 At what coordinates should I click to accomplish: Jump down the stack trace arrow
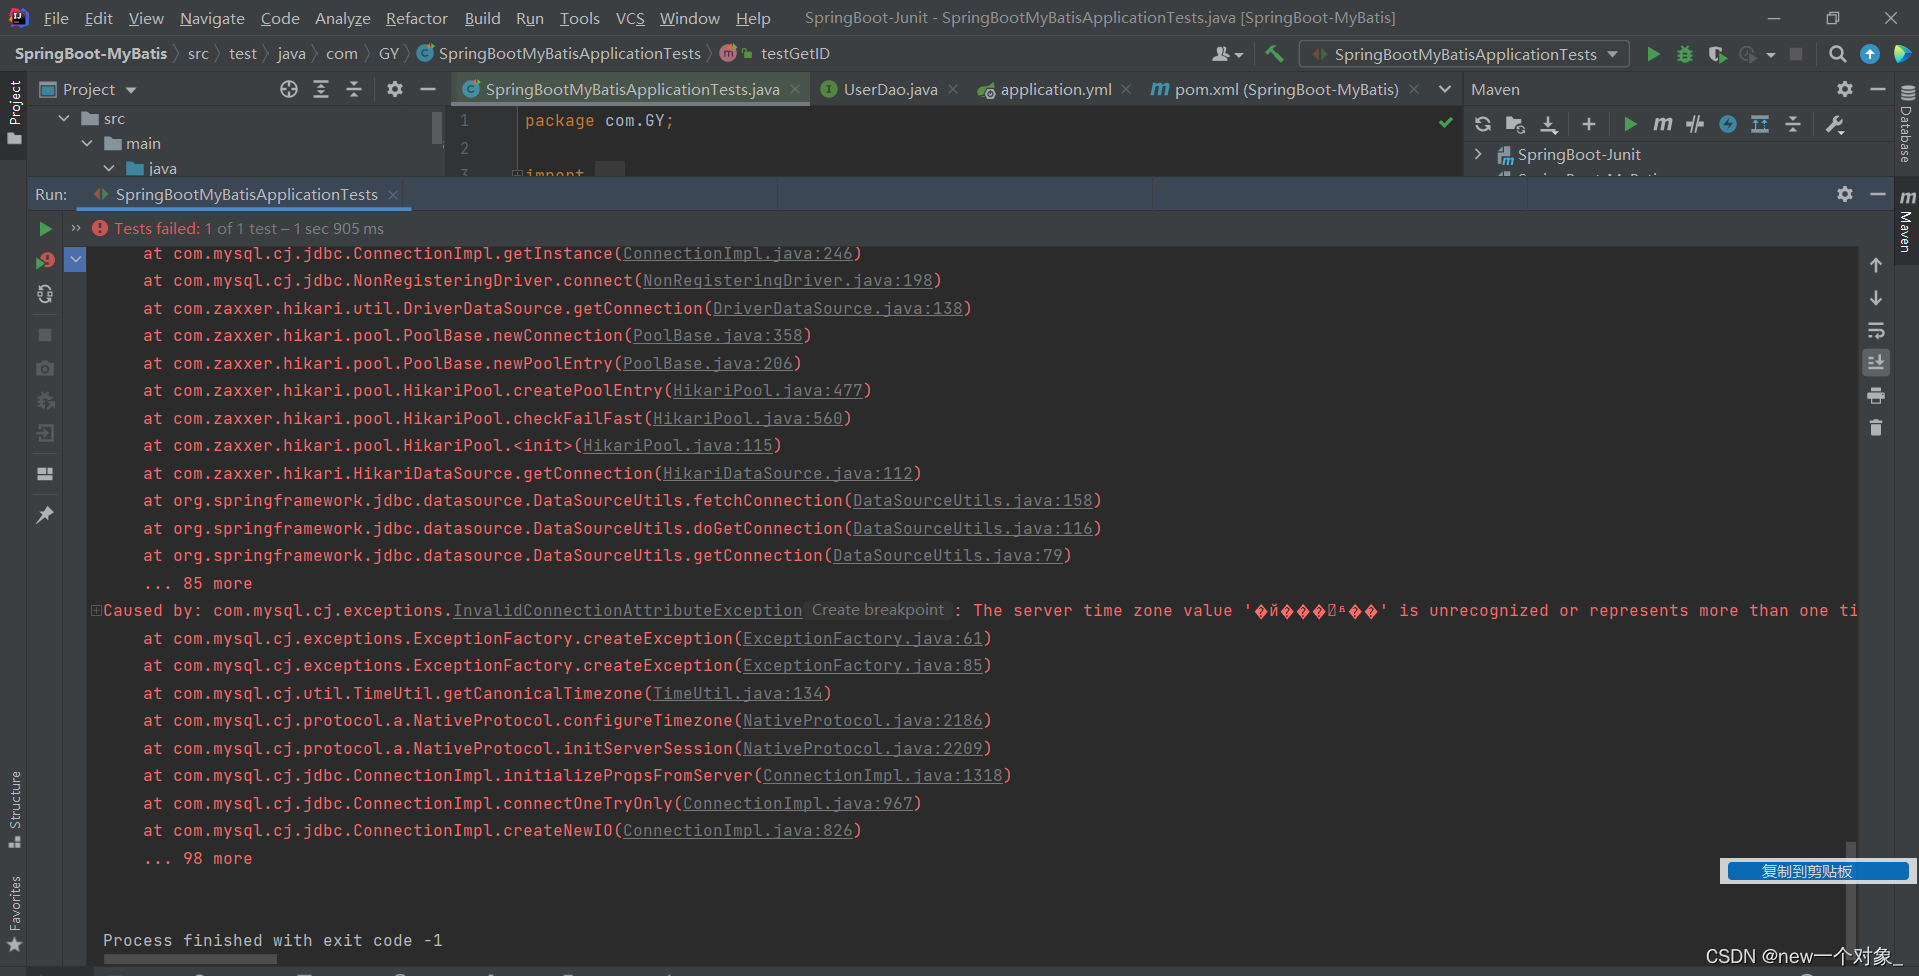click(x=1876, y=298)
